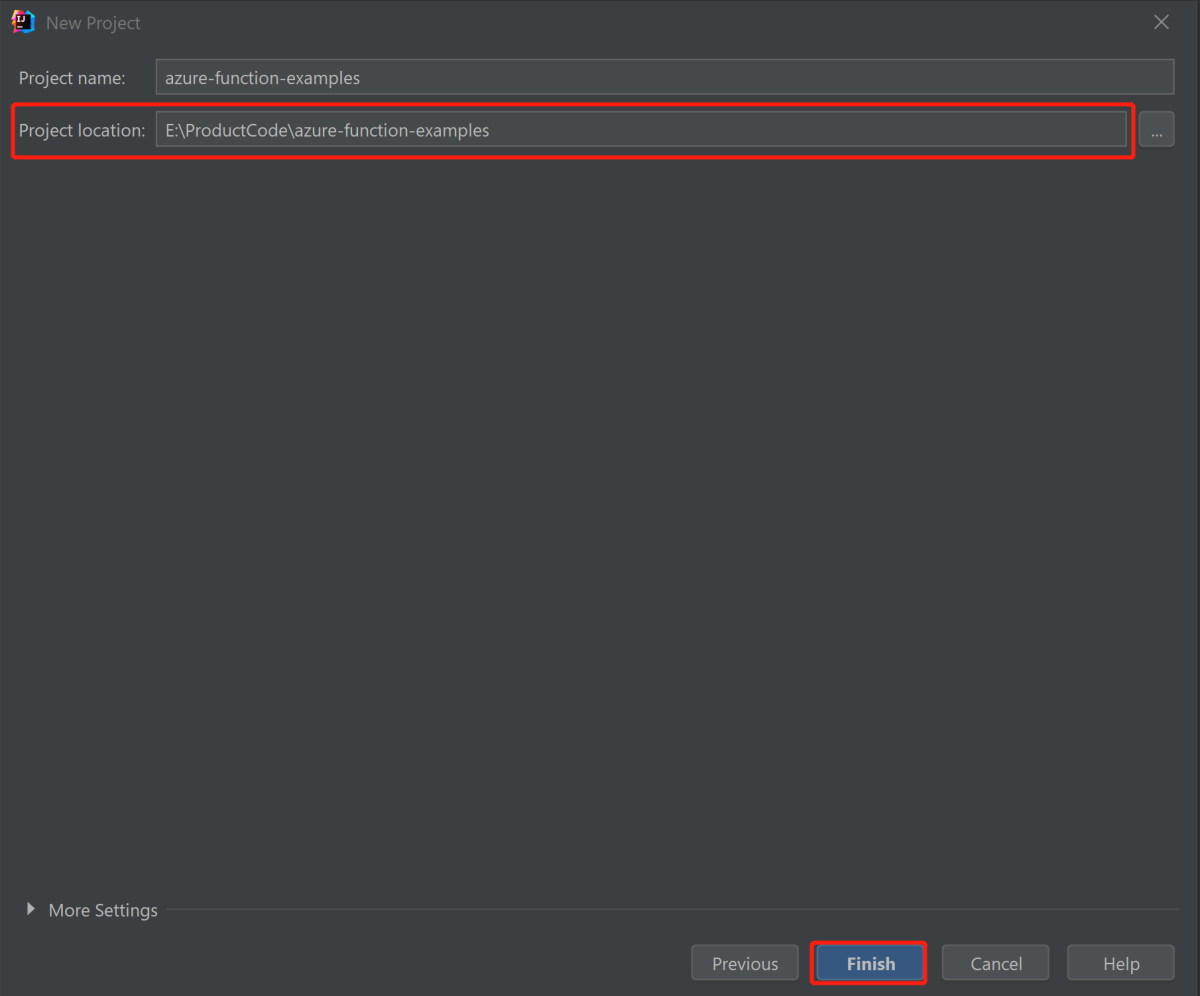Go back using the Previous button
1200x996 pixels.
coord(744,962)
